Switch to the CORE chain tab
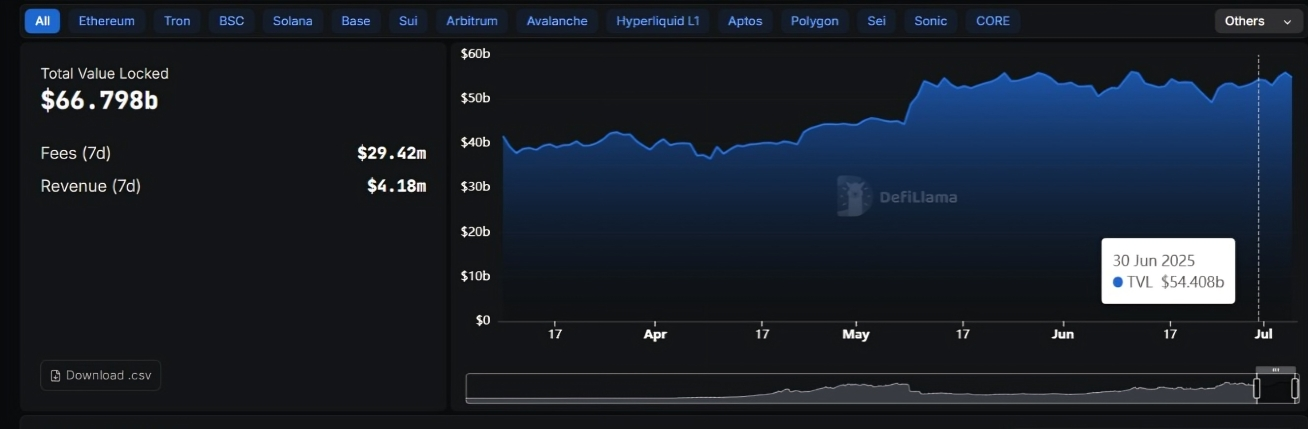Screen dimensions: 1308x429 point(993,21)
